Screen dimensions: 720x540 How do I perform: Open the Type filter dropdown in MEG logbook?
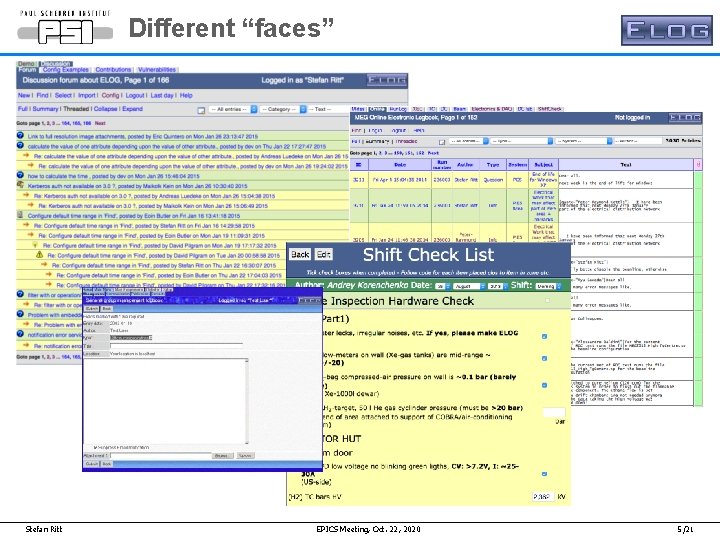522,141
